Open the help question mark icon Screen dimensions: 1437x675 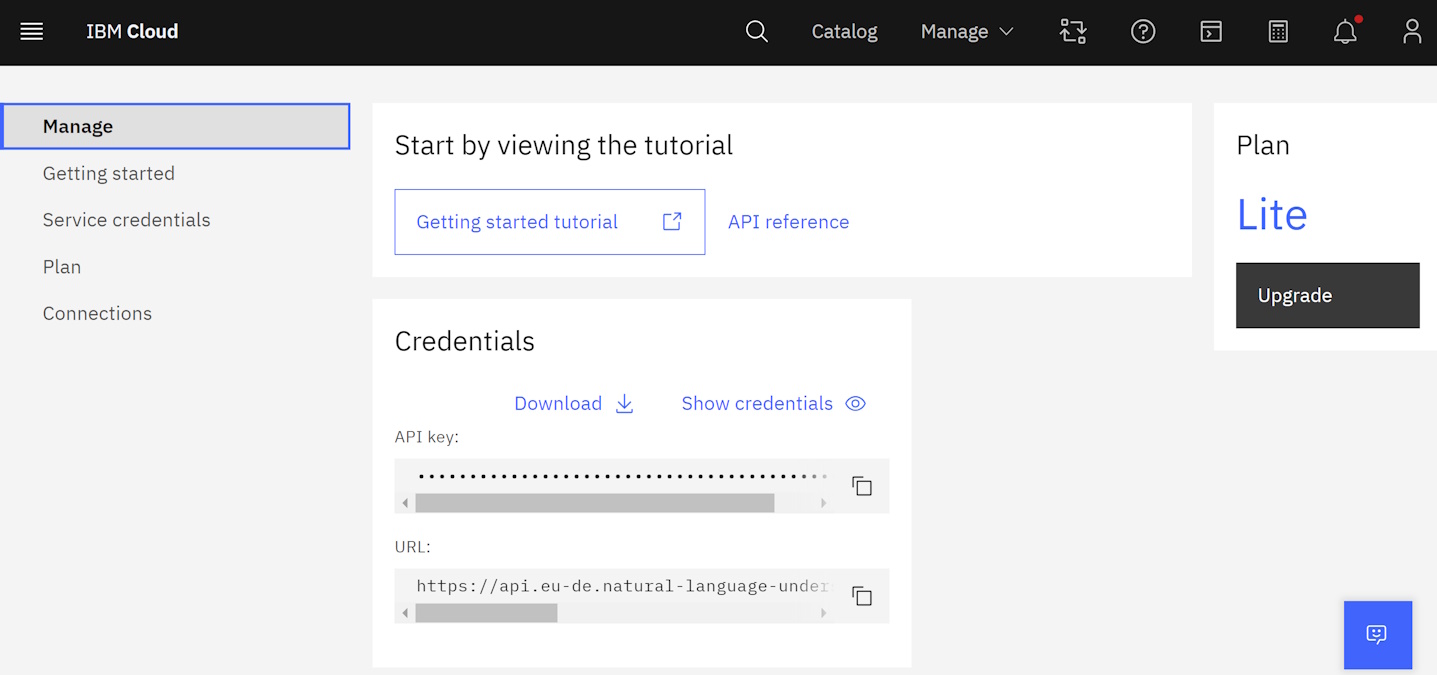tap(1143, 32)
